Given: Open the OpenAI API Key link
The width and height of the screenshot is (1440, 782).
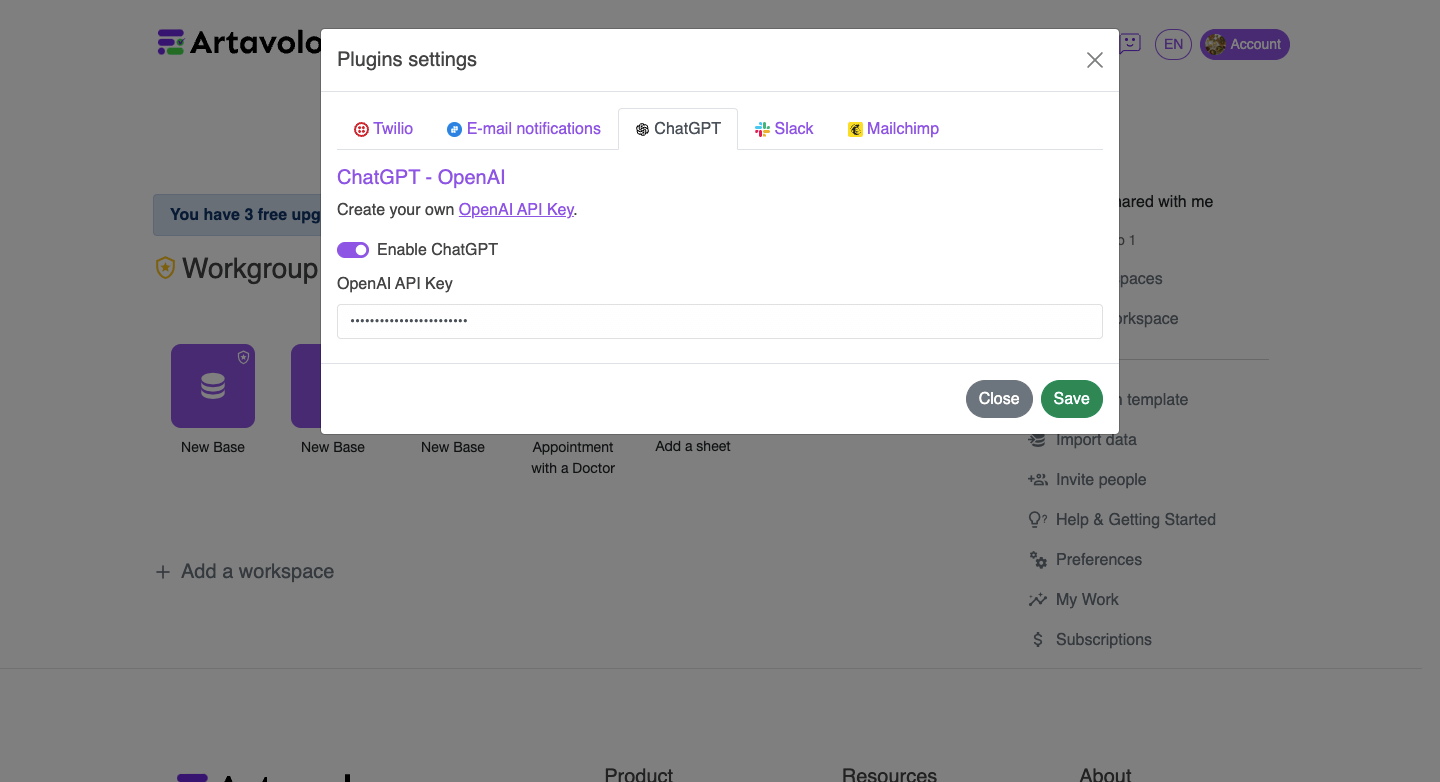Looking at the screenshot, I should [516, 209].
